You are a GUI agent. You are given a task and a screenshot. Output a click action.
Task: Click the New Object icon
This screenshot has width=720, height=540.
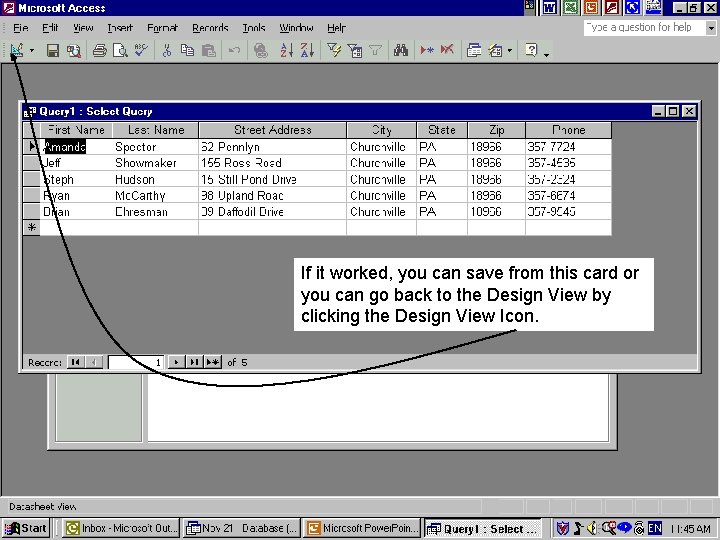495,51
